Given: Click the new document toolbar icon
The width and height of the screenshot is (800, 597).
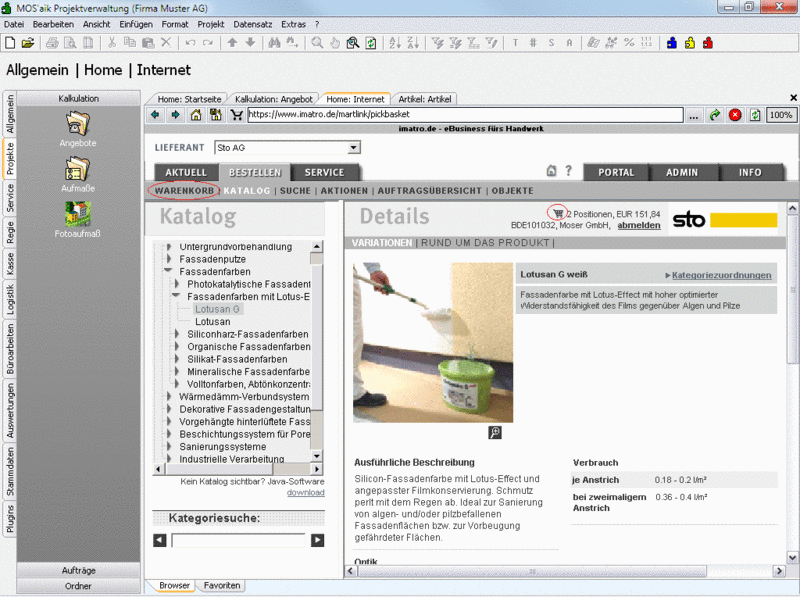Looking at the screenshot, I should (x=10, y=43).
